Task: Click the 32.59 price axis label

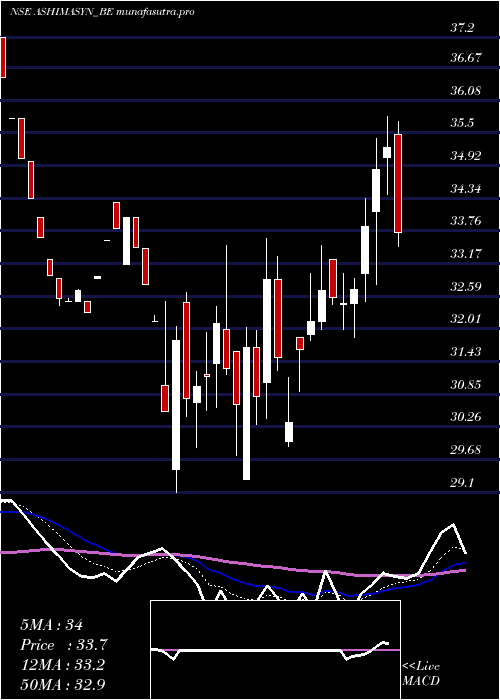Action: (465, 286)
